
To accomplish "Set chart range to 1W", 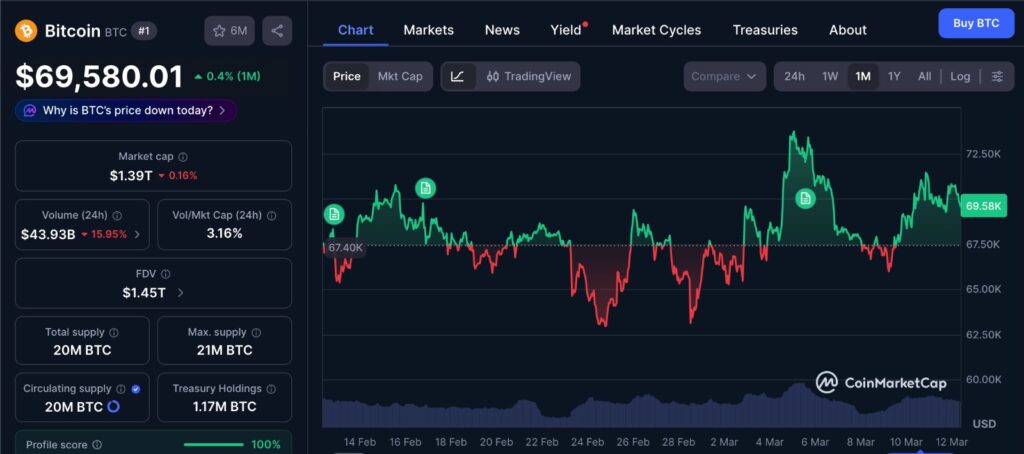I will (x=830, y=76).
